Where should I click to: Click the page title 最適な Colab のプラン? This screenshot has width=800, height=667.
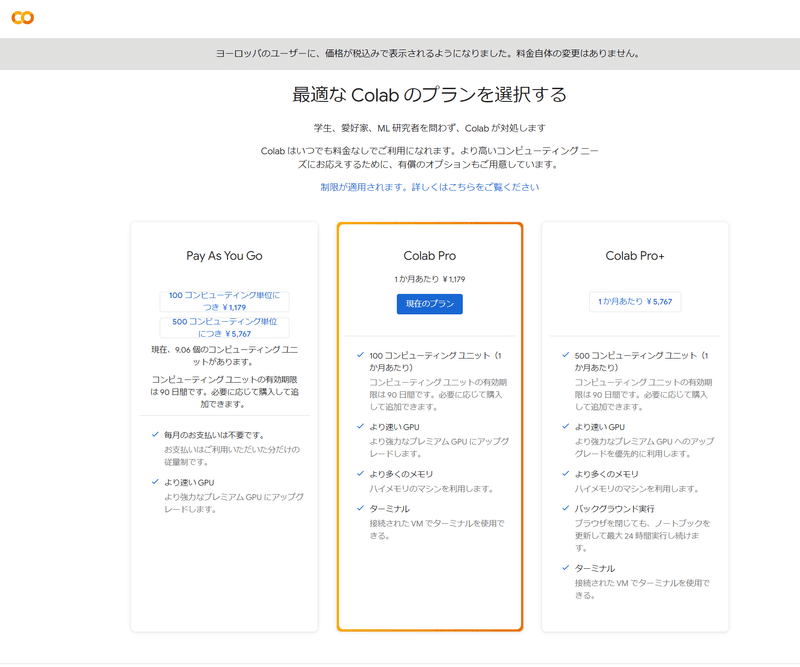pyautogui.click(x=430, y=94)
